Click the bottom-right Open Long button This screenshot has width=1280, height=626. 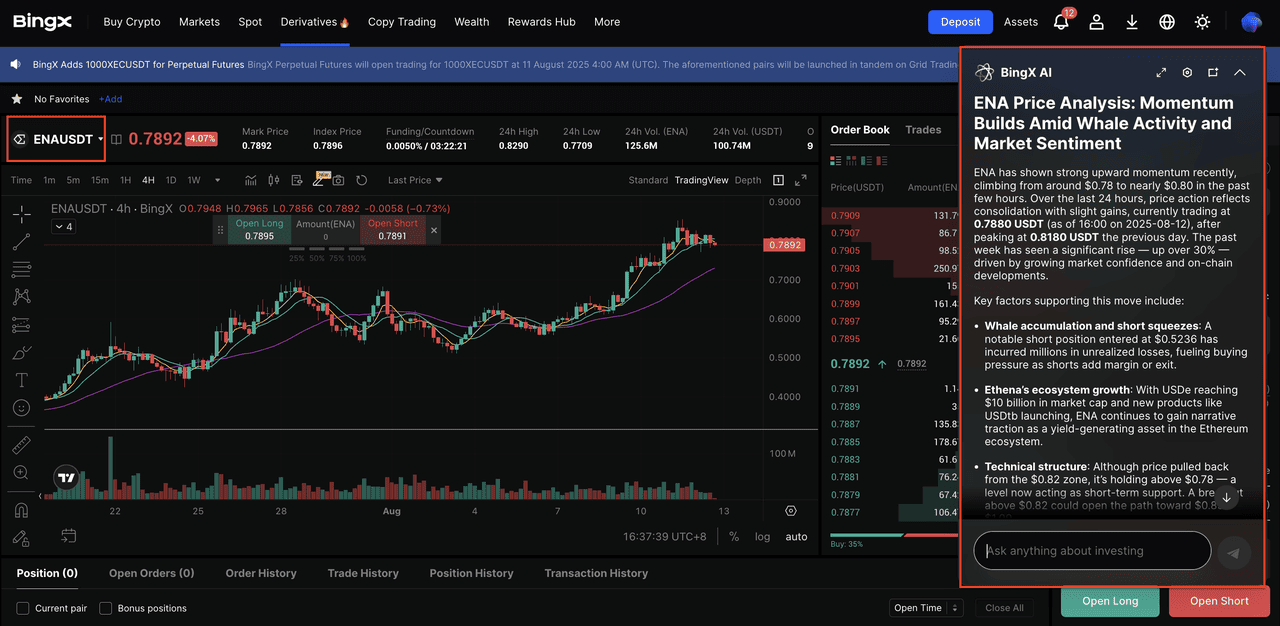point(1110,601)
